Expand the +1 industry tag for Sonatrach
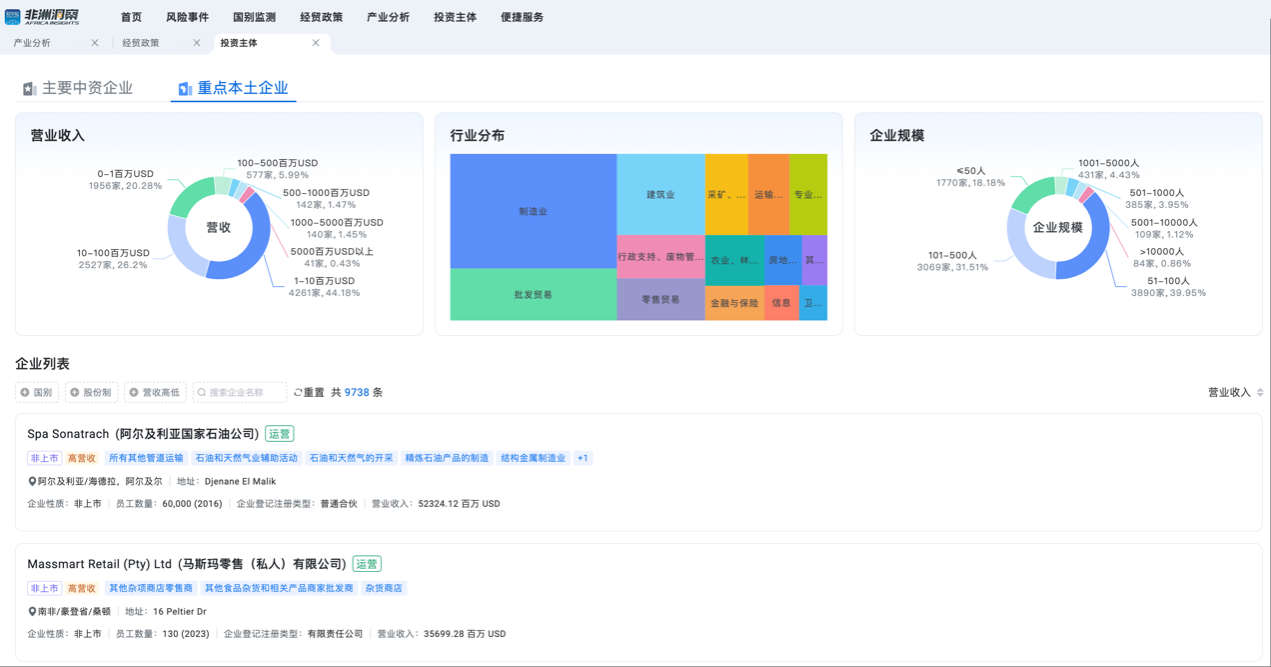 pyautogui.click(x=582, y=458)
